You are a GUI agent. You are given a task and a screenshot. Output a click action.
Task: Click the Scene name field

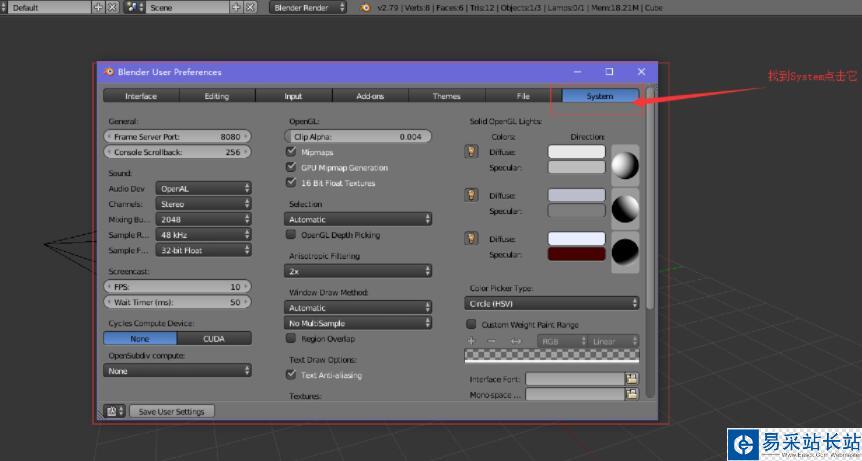point(187,7)
